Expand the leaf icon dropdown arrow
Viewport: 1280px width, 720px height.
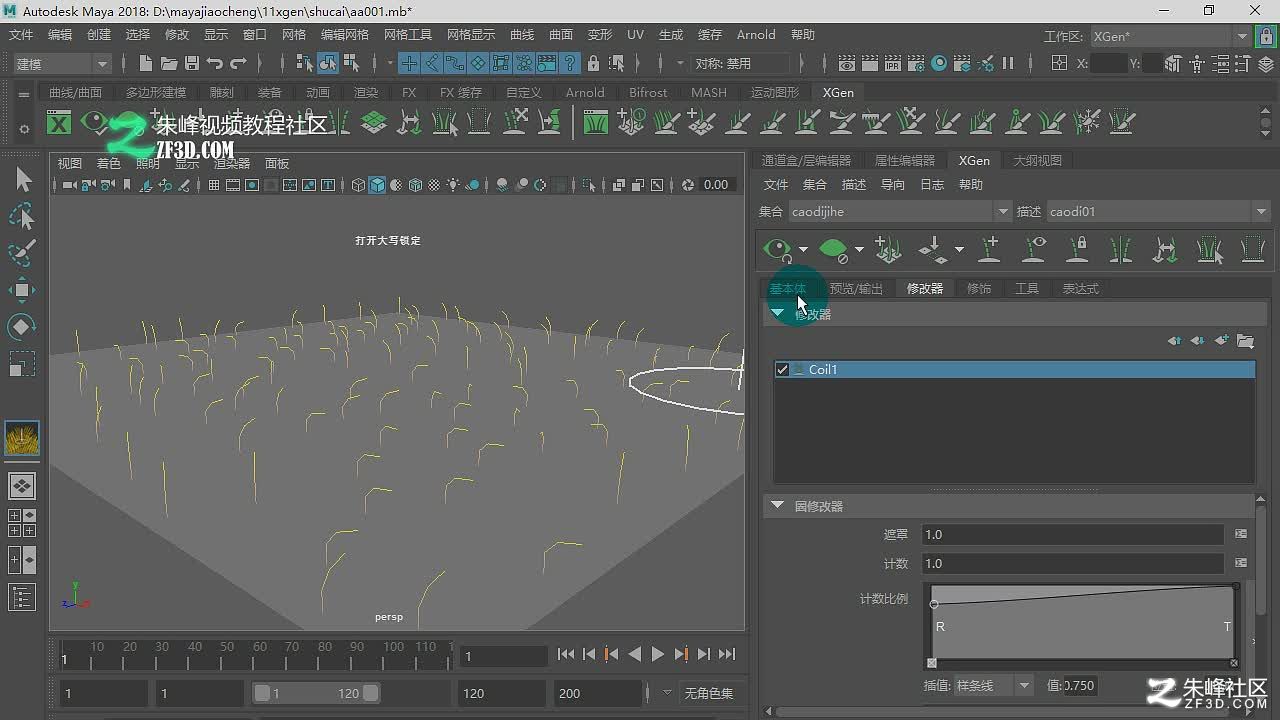[859, 250]
